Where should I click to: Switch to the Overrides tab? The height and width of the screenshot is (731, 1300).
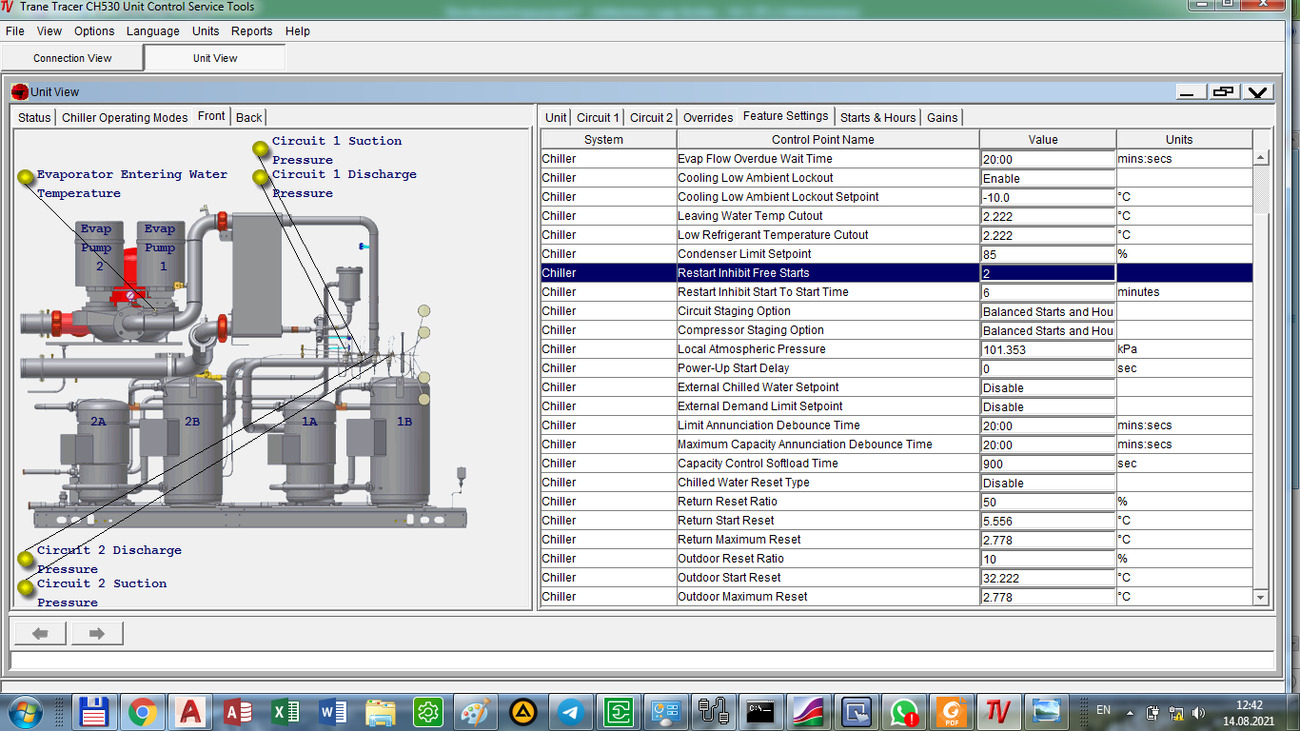click(708, 117)
